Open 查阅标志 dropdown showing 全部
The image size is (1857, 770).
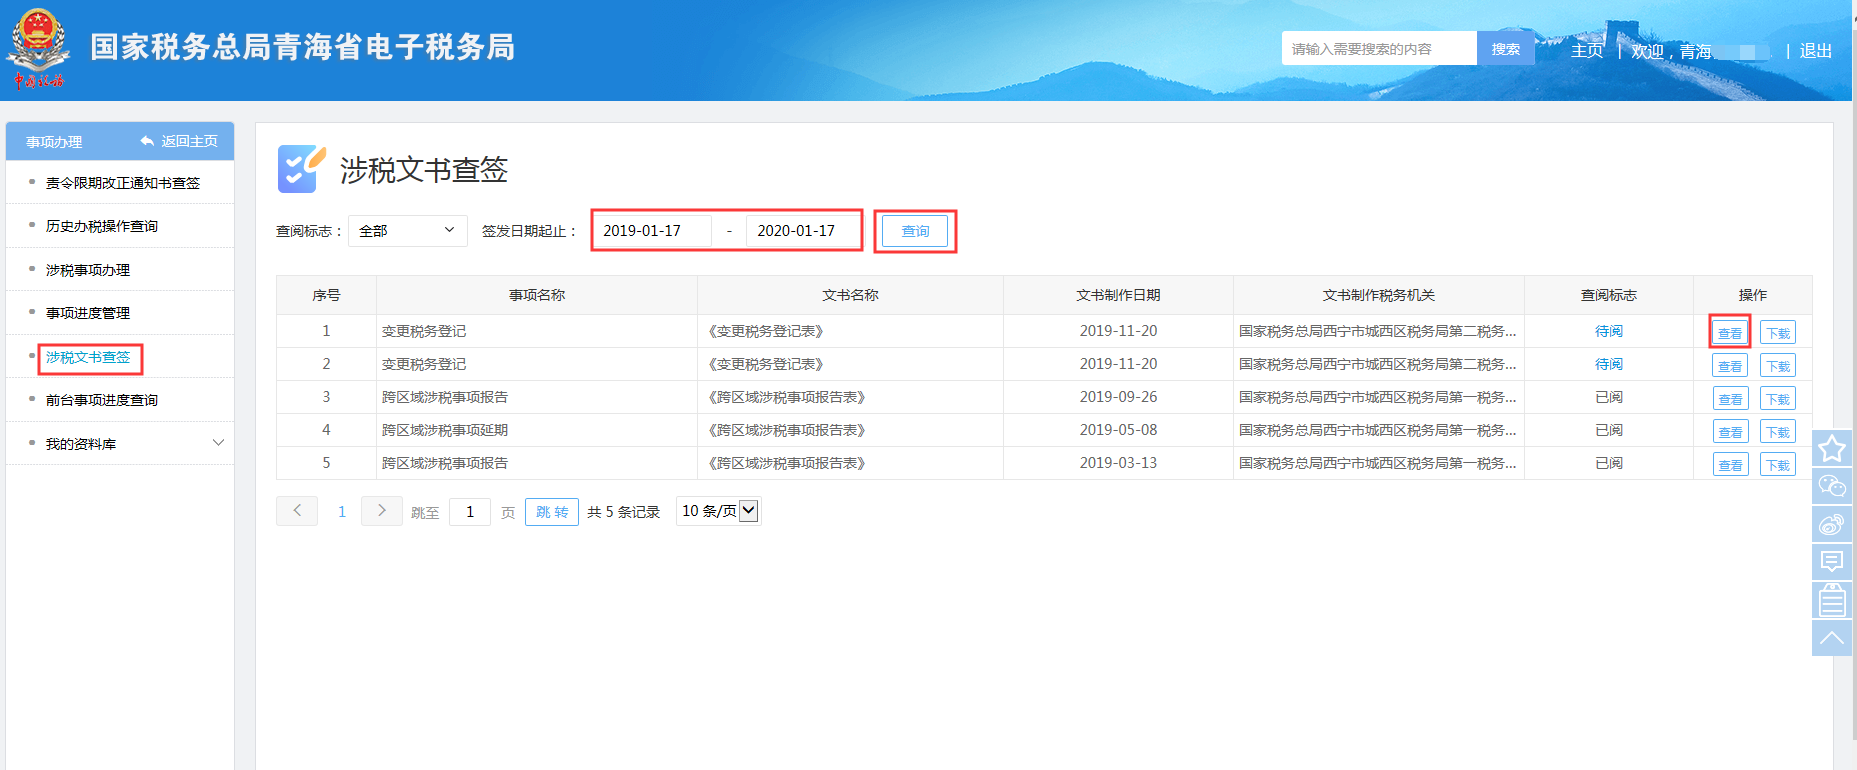coord(407,231)
